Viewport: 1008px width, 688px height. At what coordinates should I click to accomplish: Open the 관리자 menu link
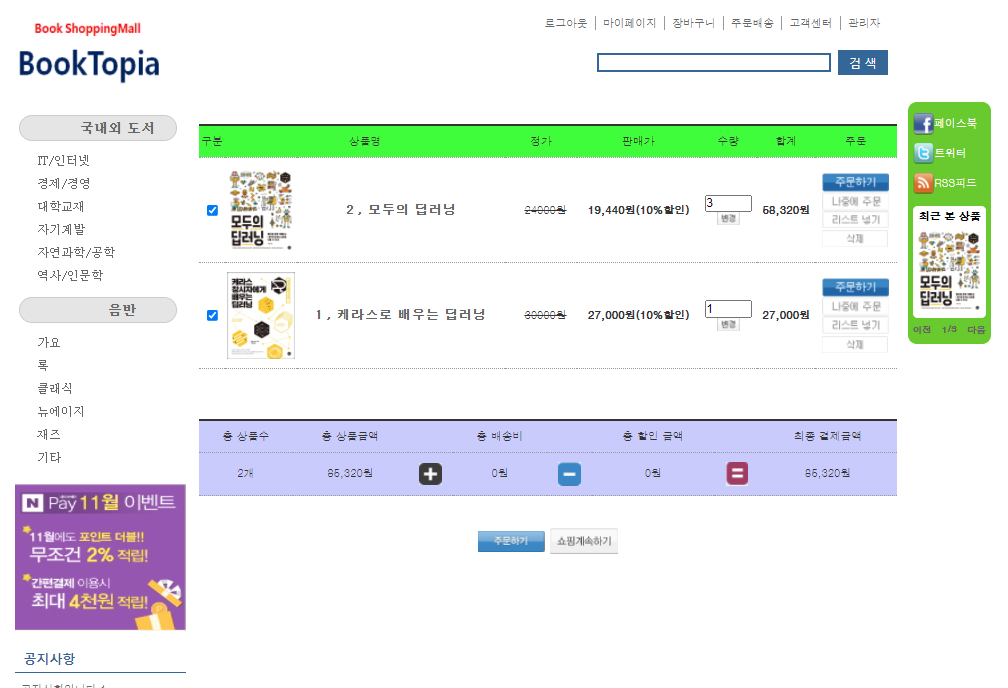tap(864, 23)
